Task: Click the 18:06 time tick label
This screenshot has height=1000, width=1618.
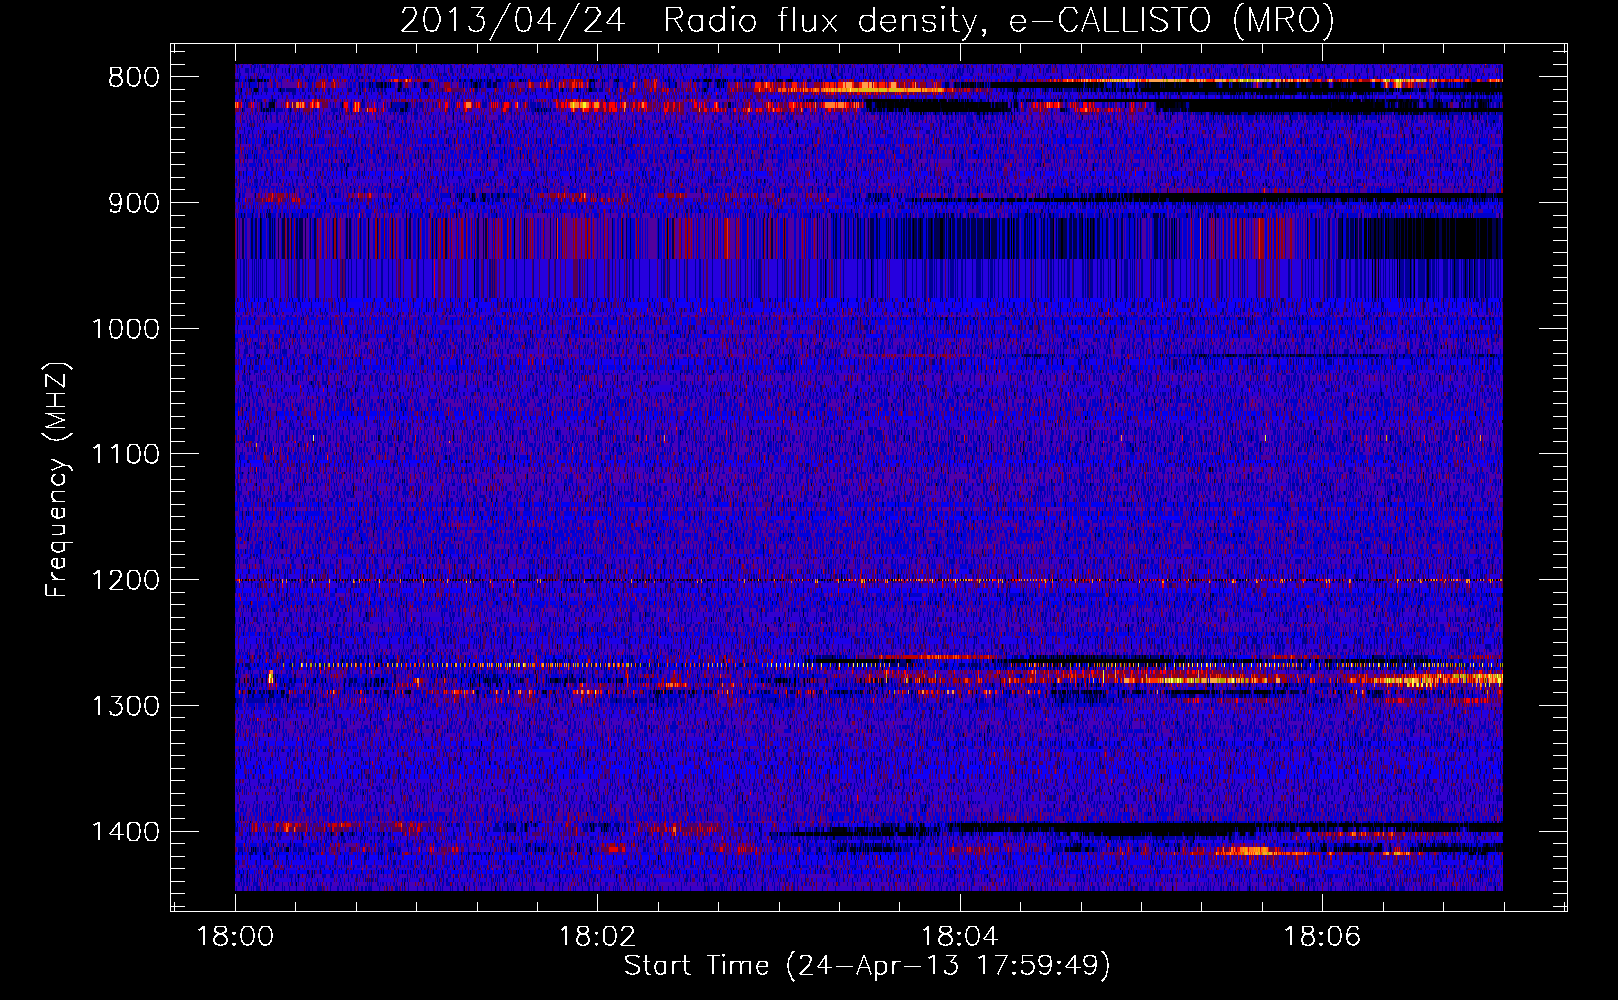Action: point(1322,937)
